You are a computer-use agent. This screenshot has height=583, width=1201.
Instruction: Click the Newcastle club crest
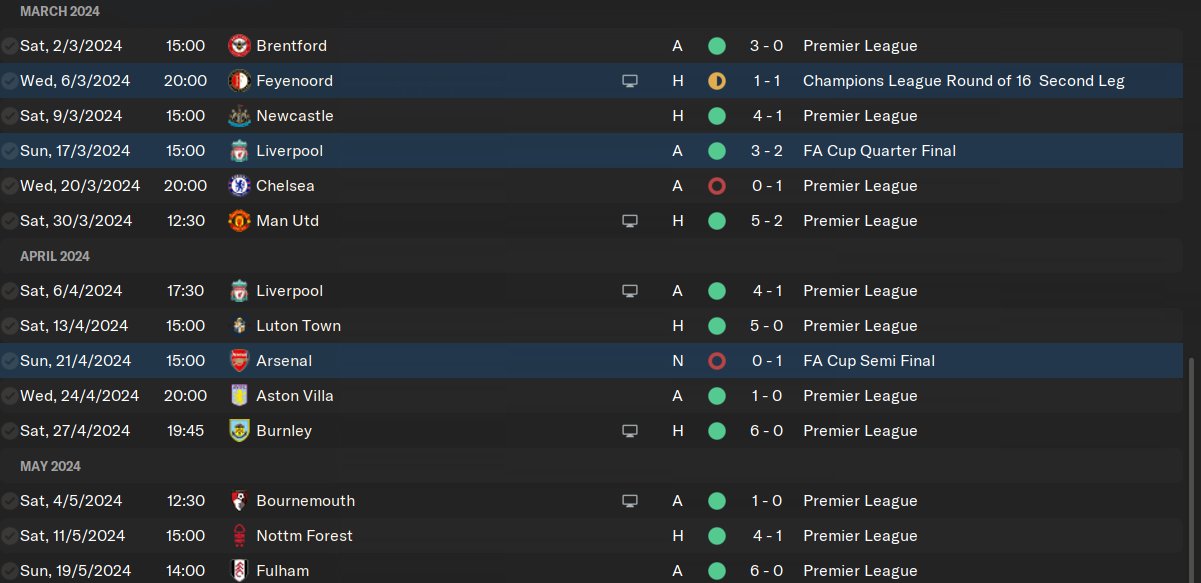pyautogui.click(x=239, y=116)
